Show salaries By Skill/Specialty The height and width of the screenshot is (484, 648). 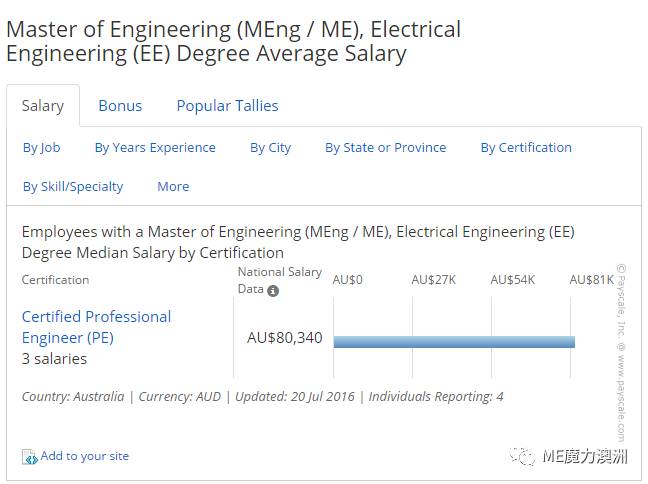[x=73, y=187]
